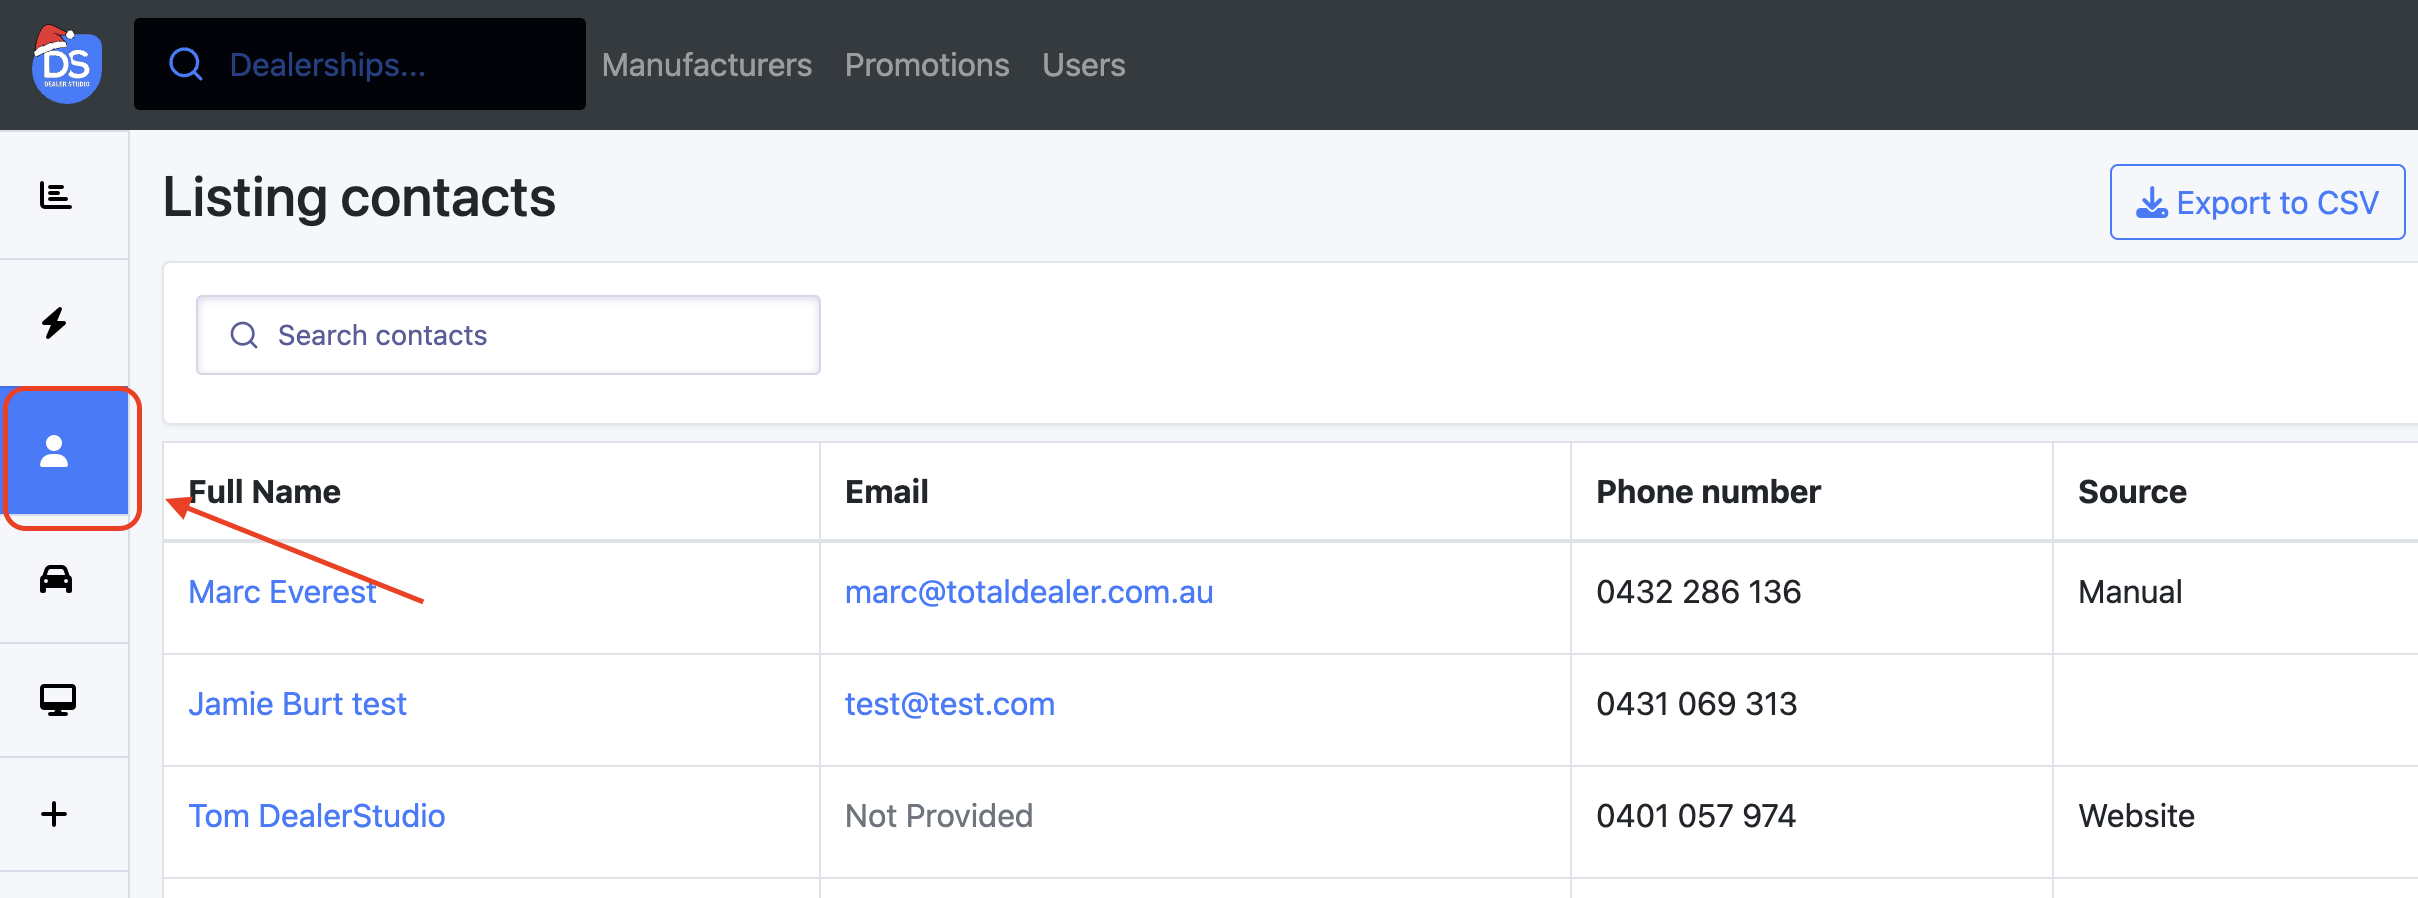The width and height of the screenshot is (2418, 898).
Task: Open Jamie Burt test contact
Action: (297, 704)
